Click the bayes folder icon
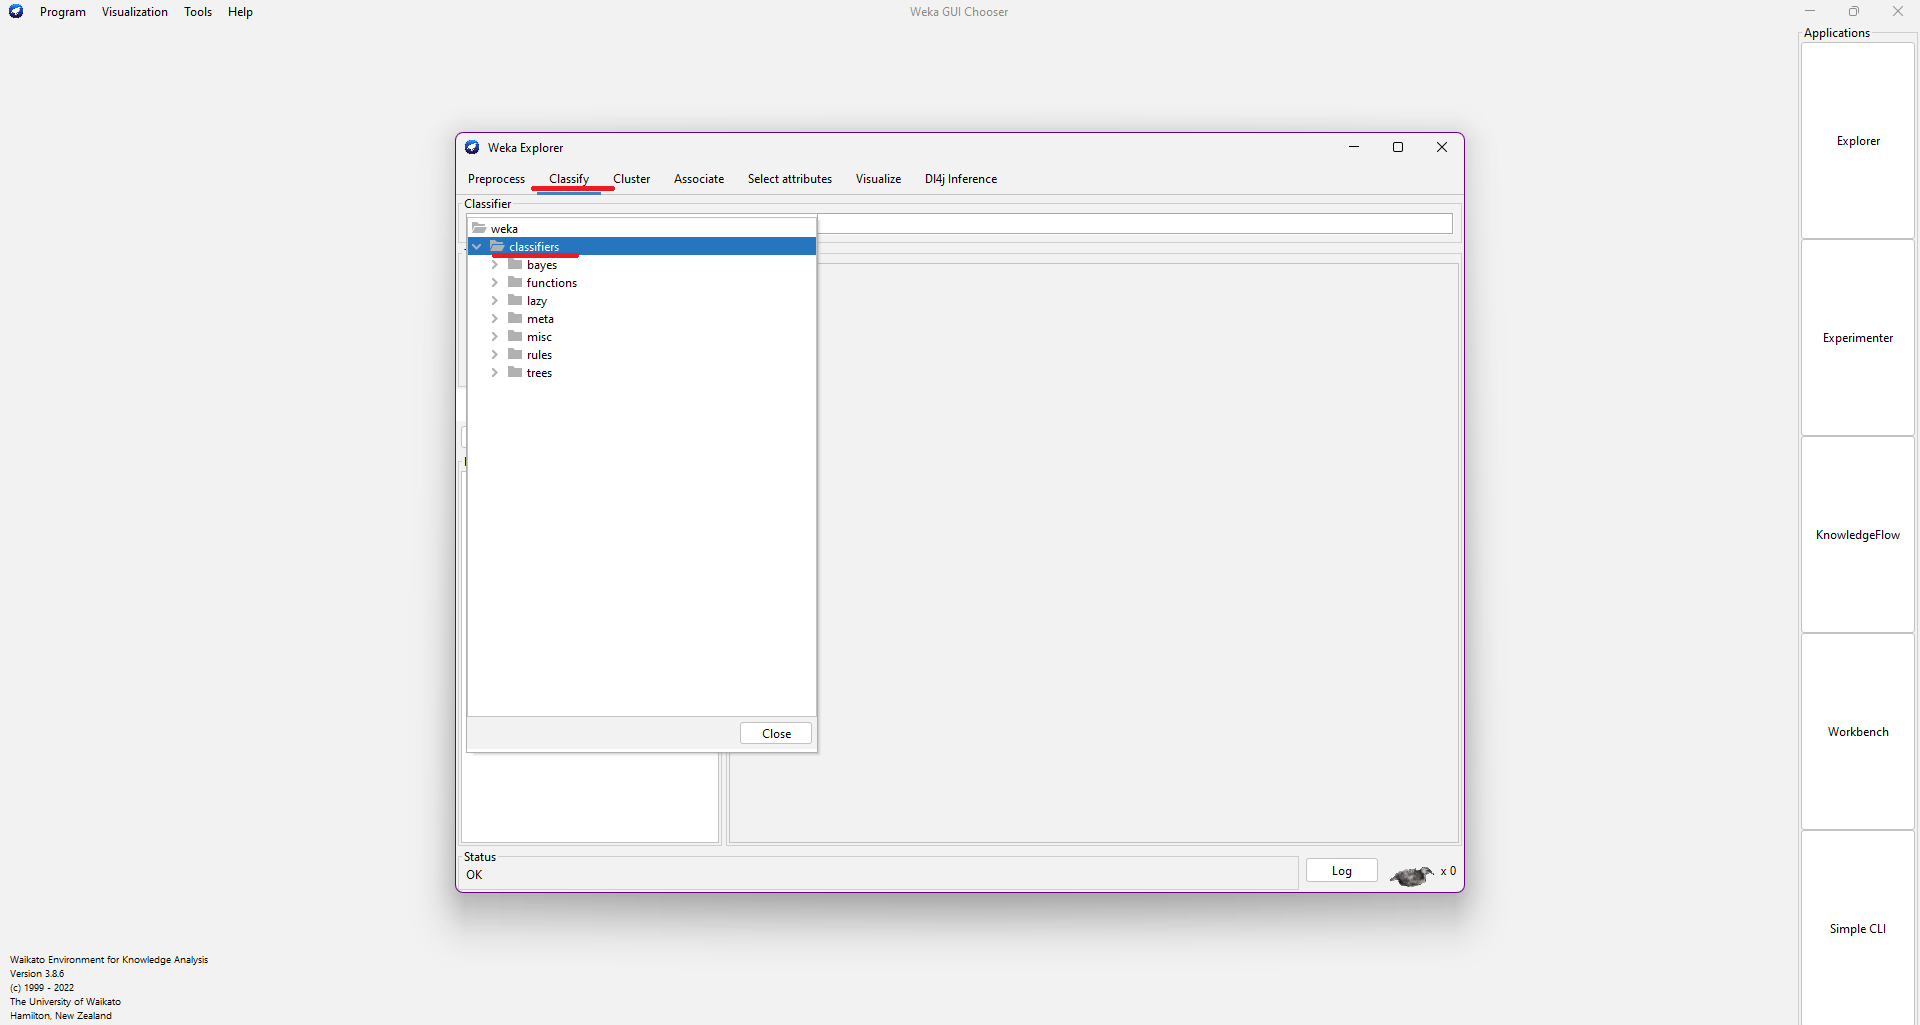This screenshot has height=1025, width=1920. coord(515,265)
